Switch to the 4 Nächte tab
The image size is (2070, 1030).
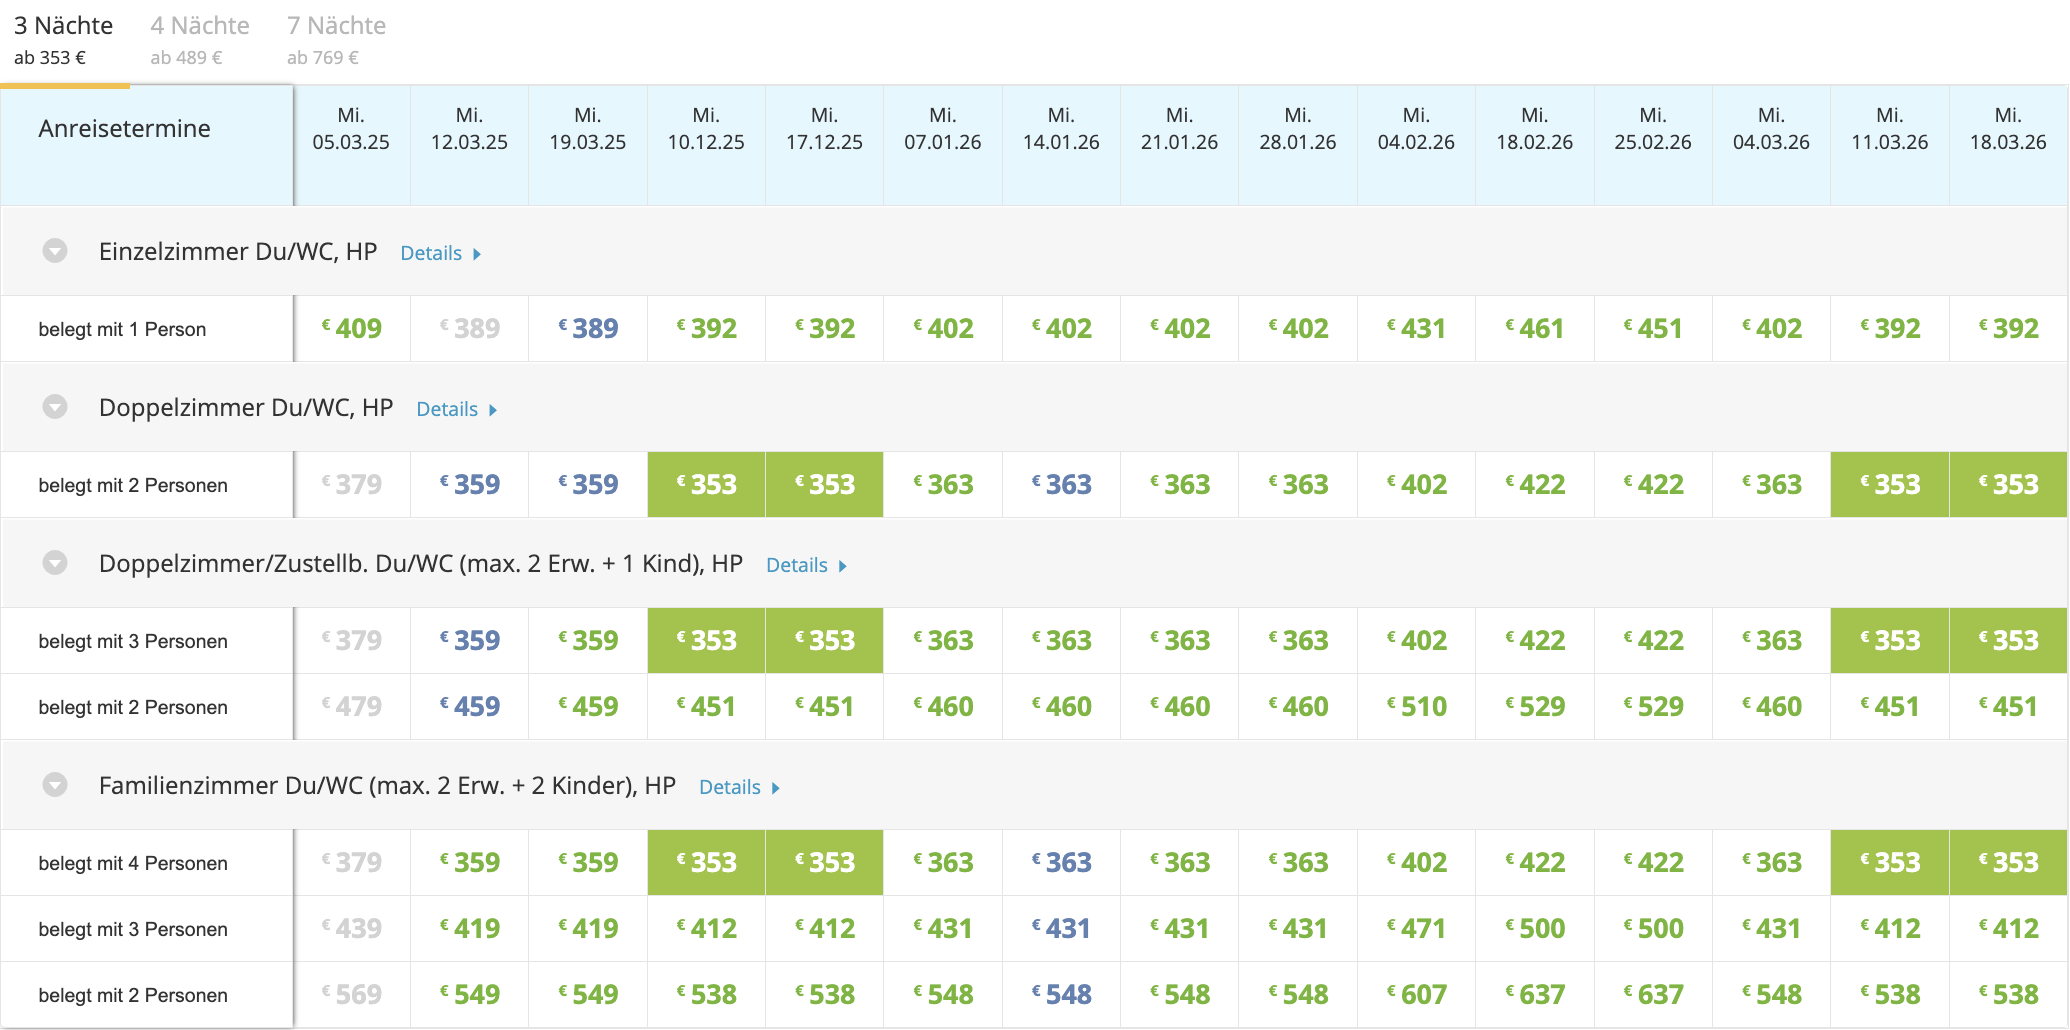point(200,40)
